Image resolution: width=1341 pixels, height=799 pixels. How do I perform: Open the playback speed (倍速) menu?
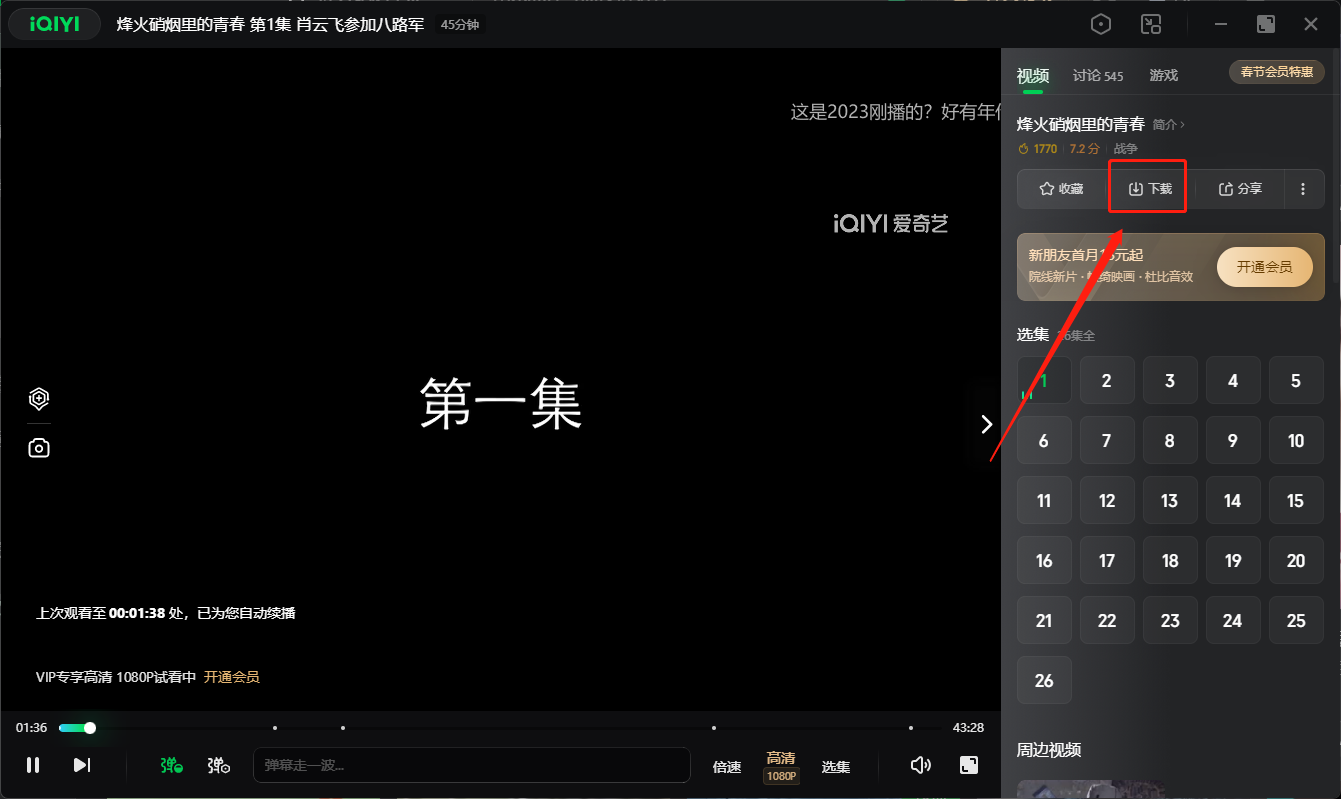[727, 767]
